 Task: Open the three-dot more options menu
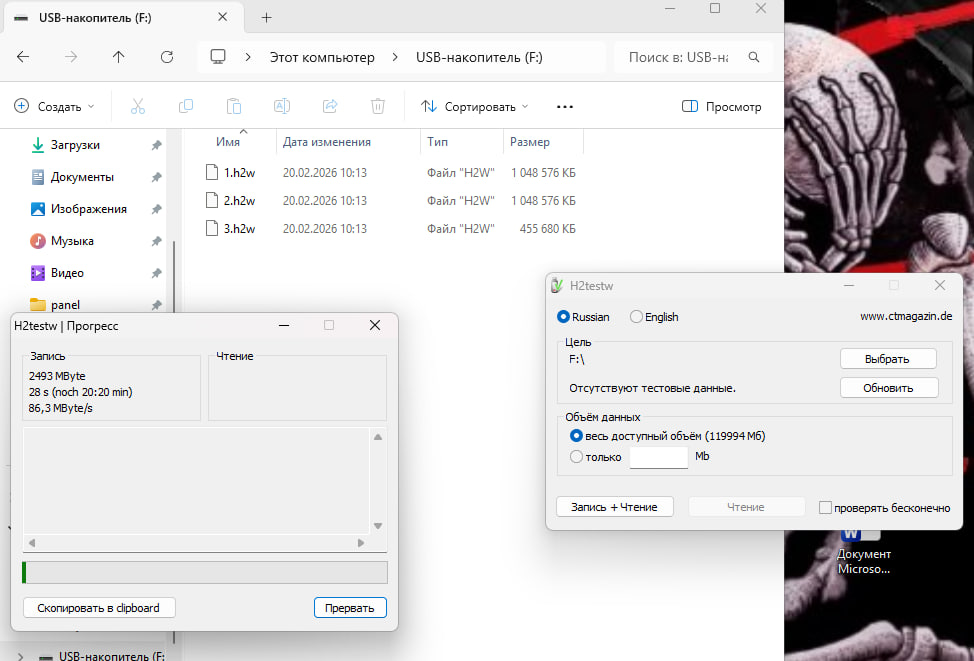point(564,106)
